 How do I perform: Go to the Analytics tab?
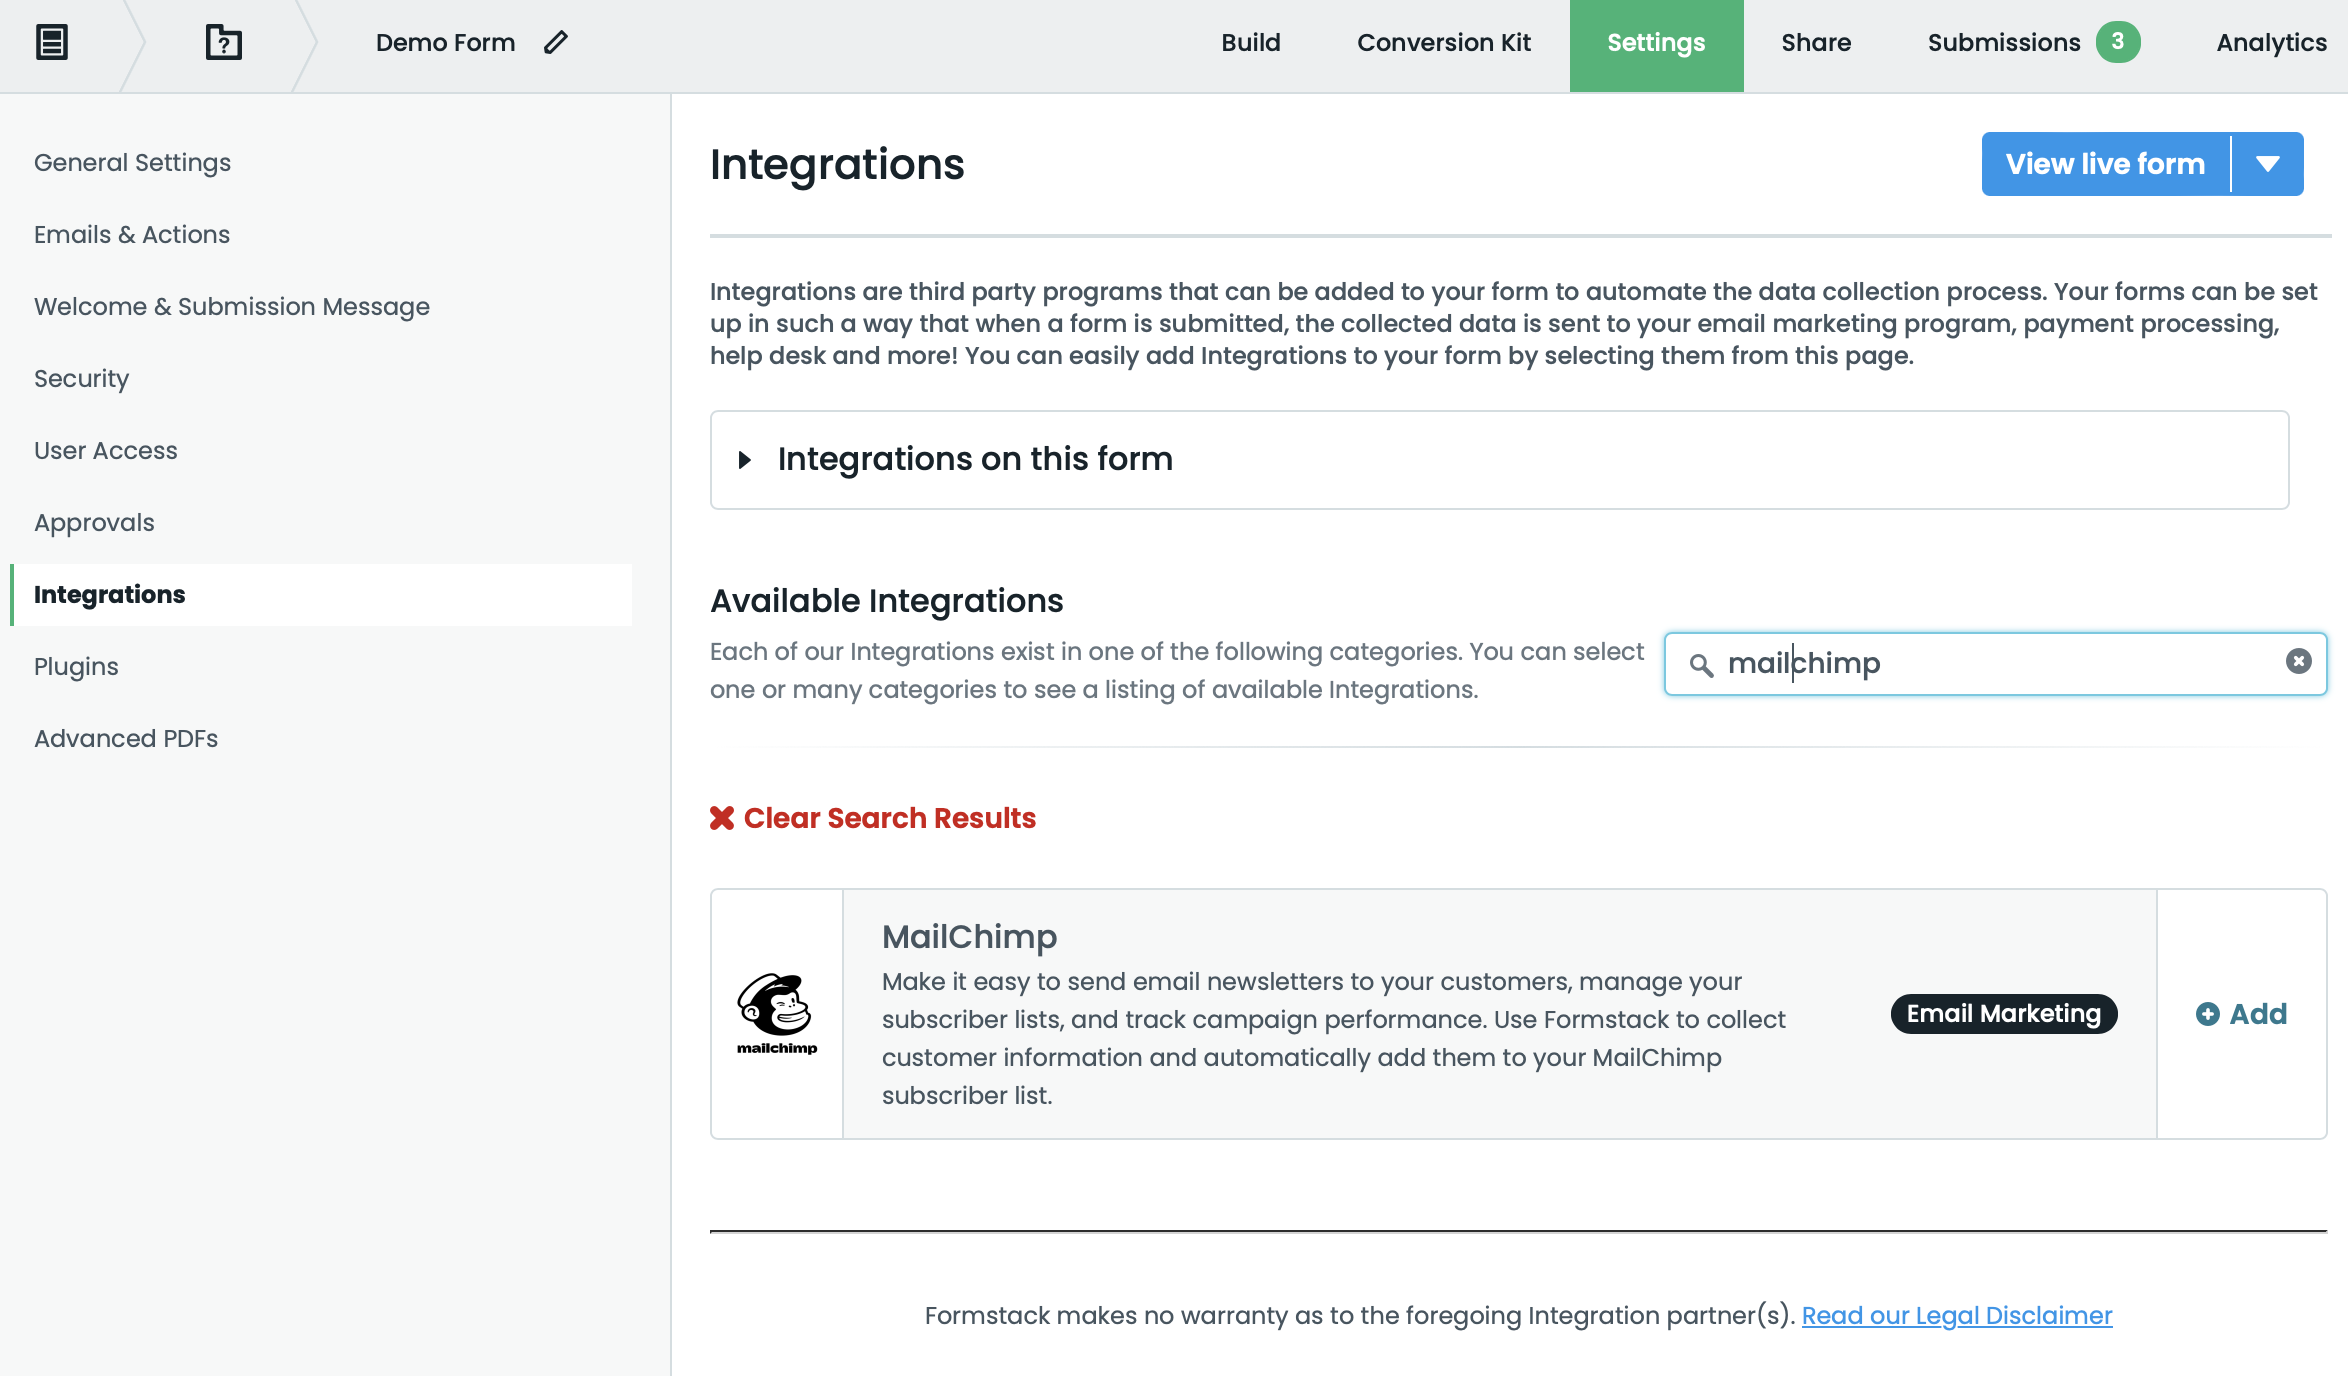pyautogui.click(x=2271, y=43)
